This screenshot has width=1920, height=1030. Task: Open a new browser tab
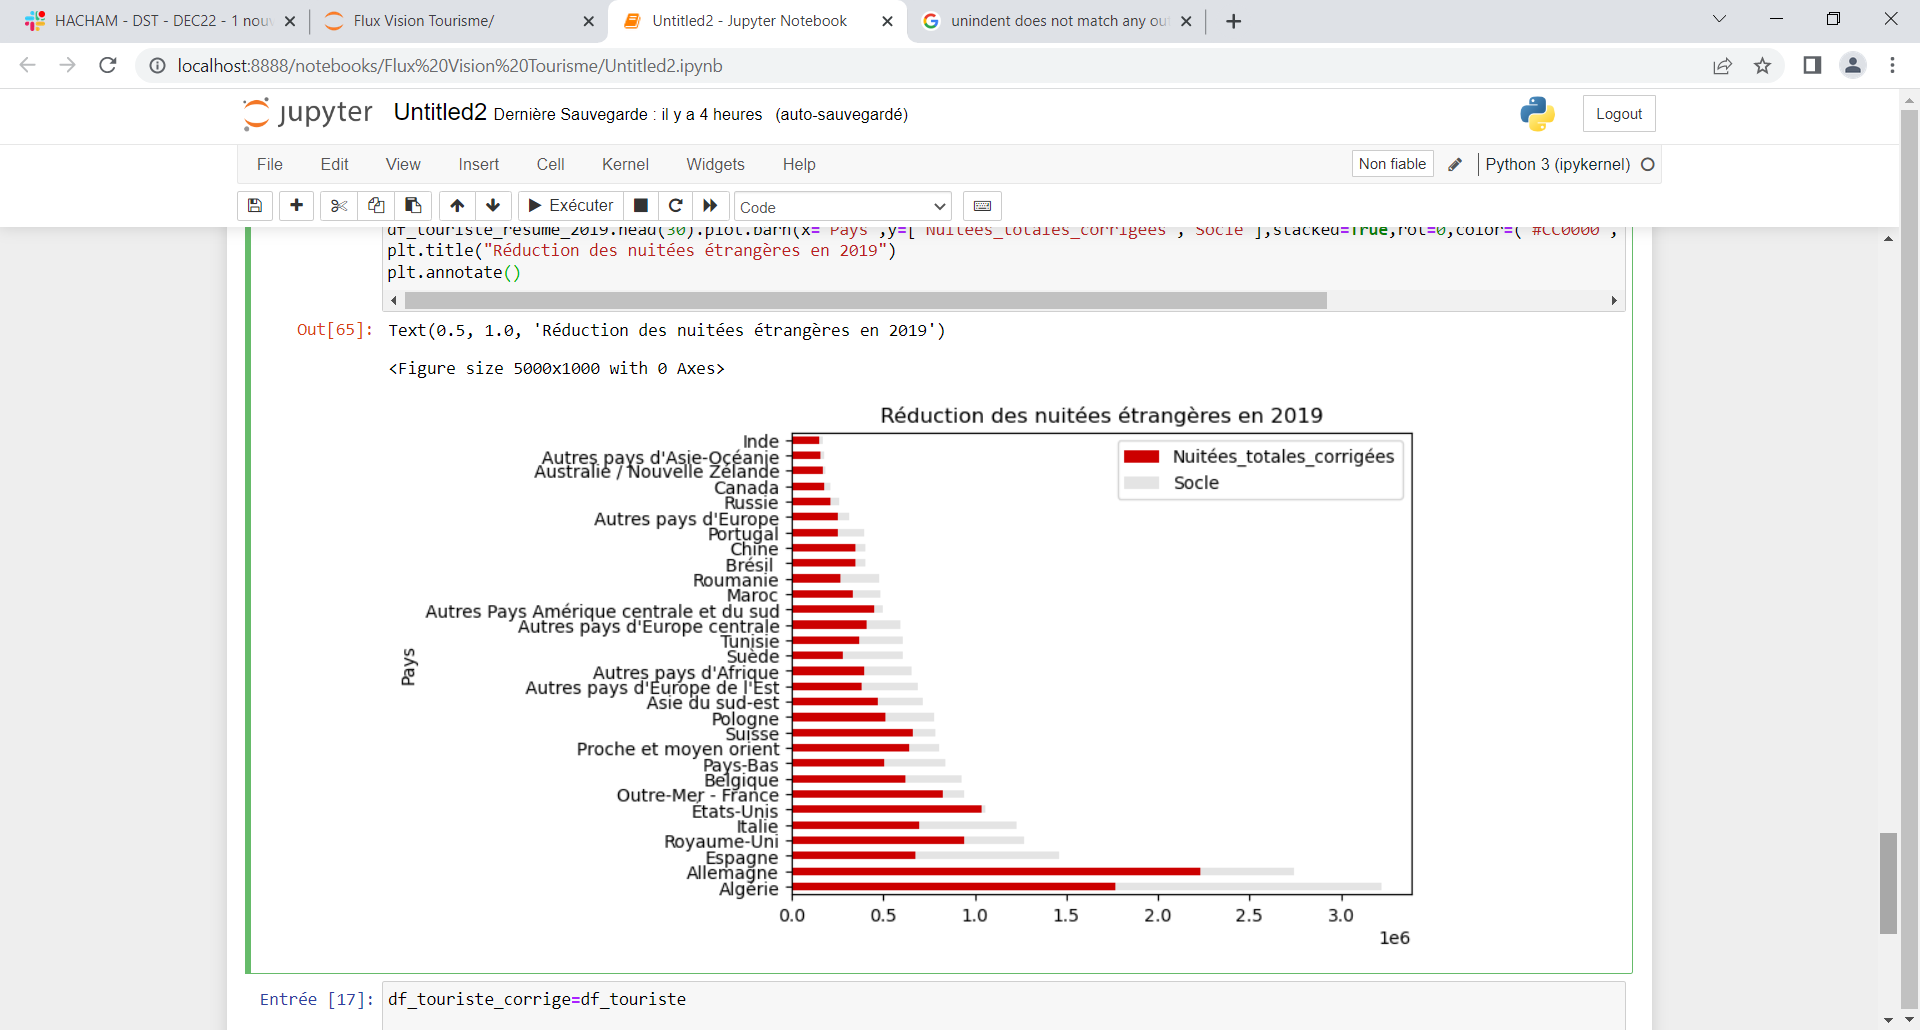[1234, 21]
